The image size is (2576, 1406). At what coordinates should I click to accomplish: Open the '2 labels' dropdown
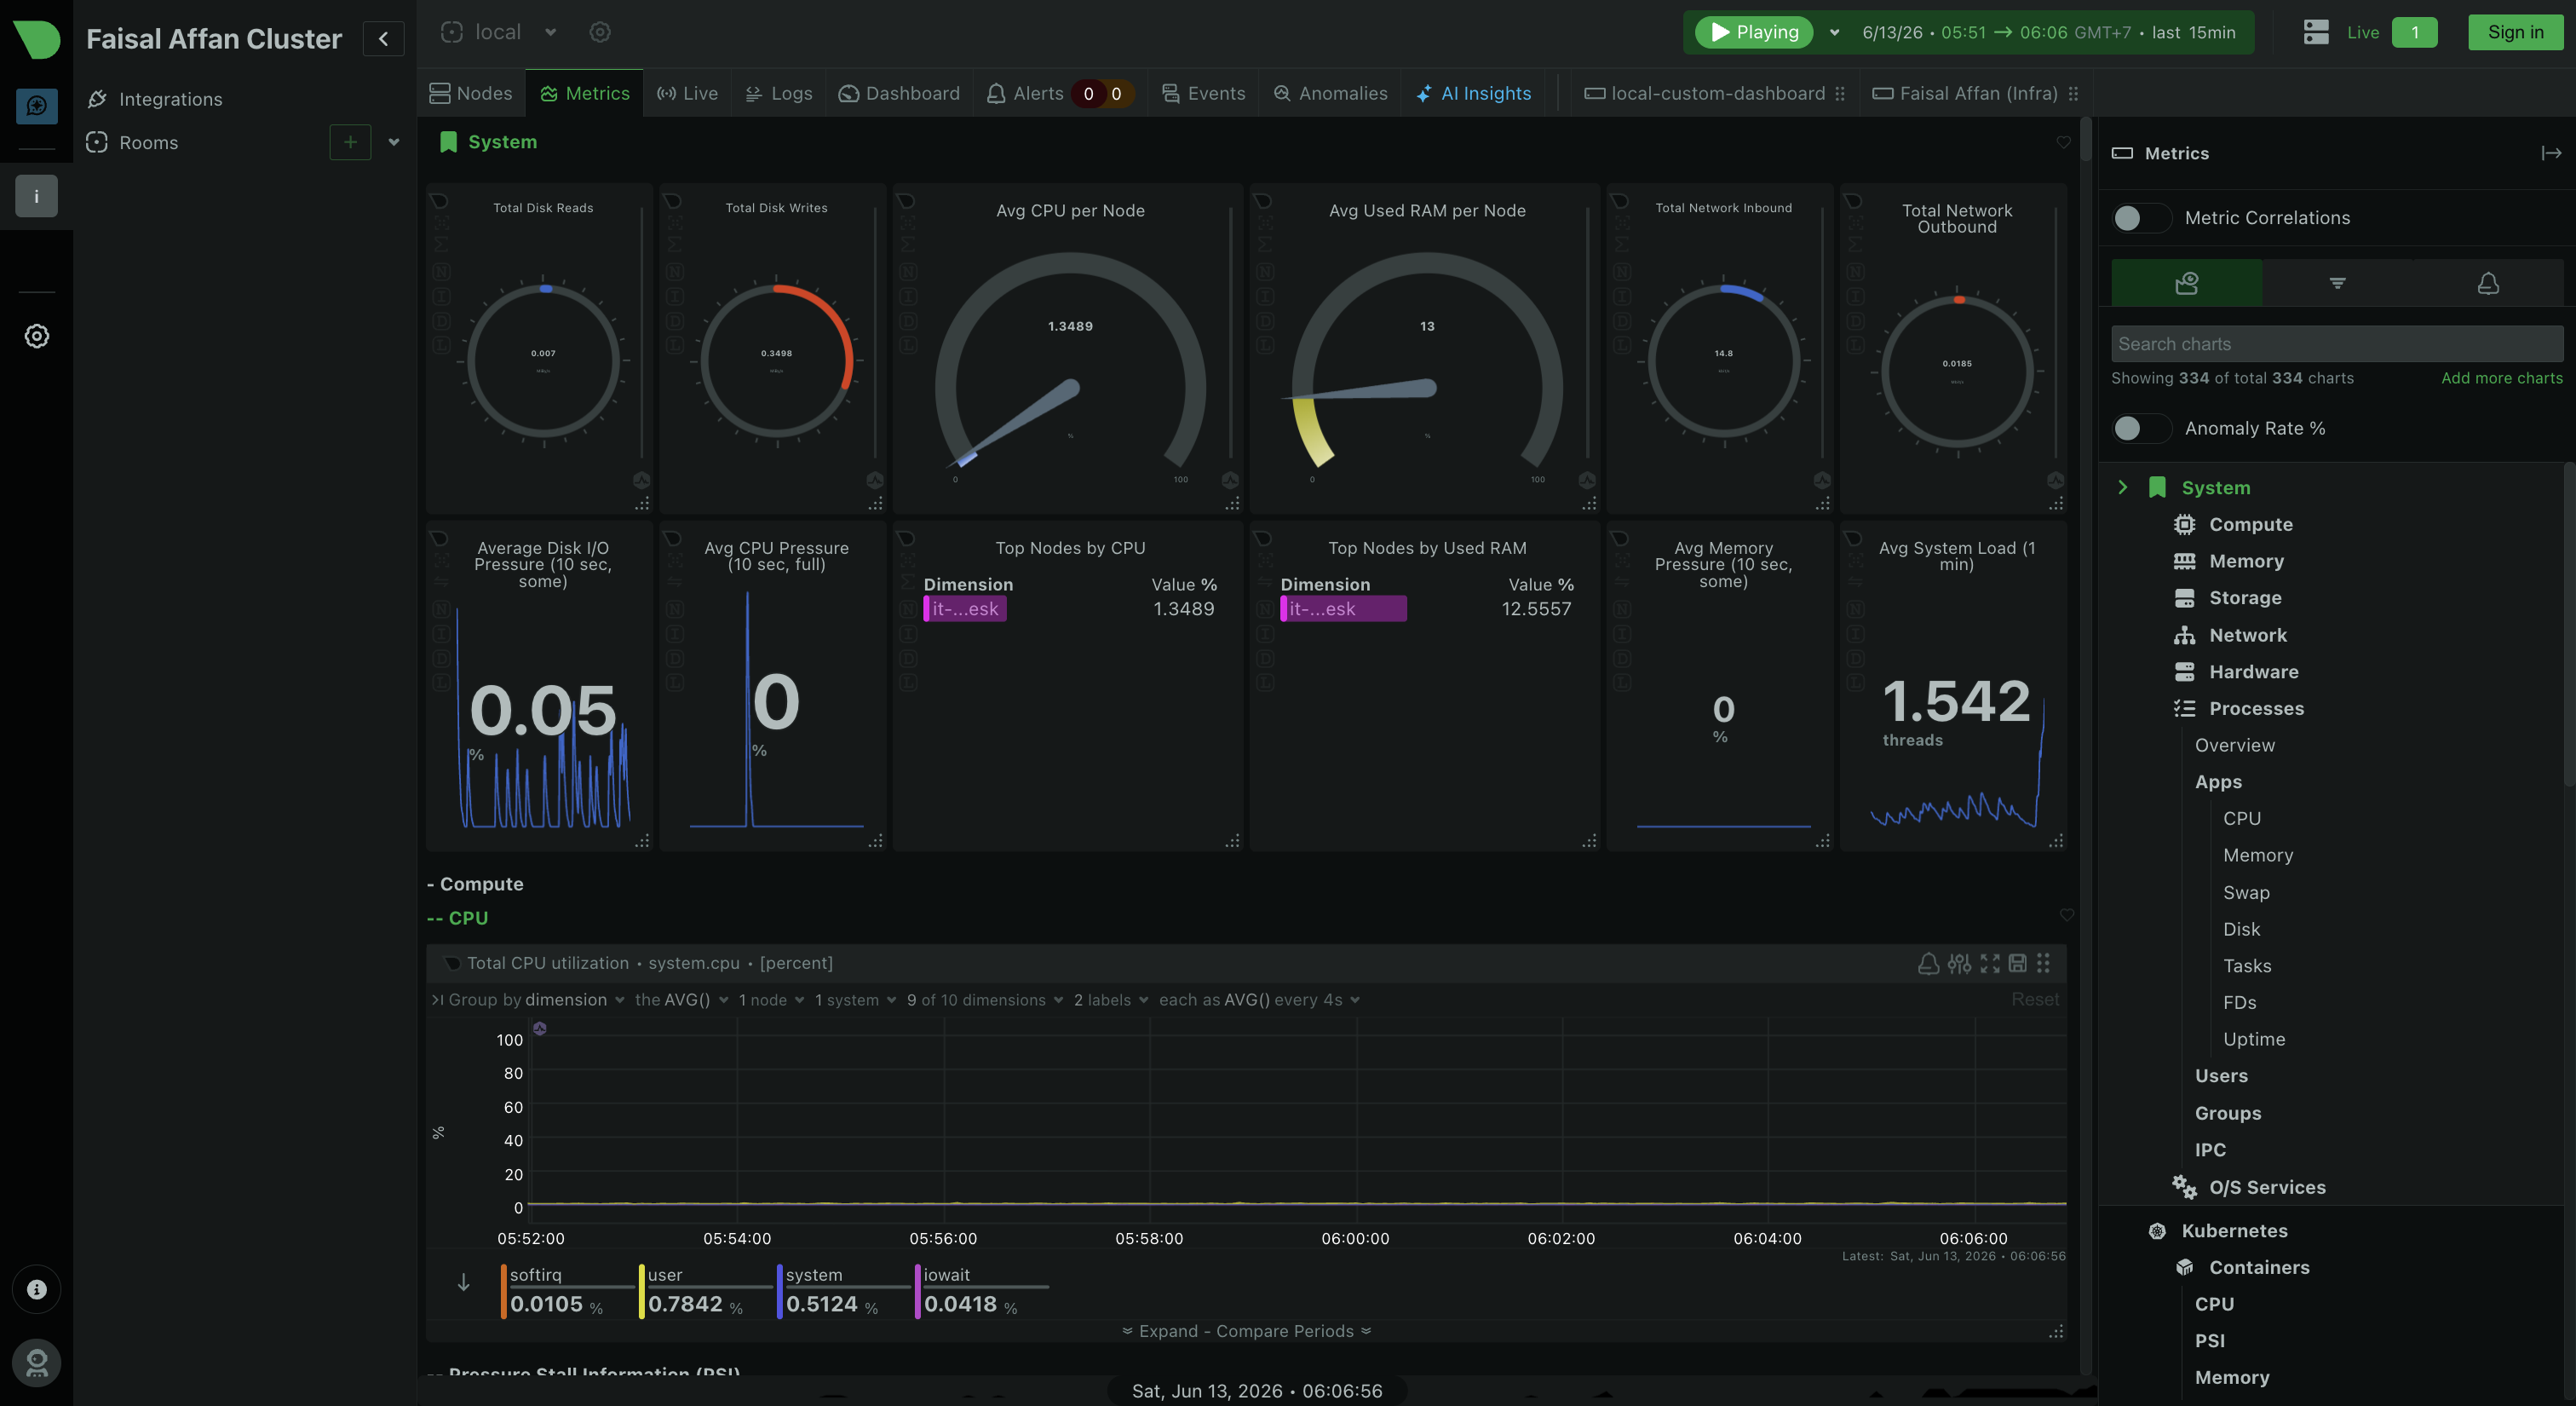click(1111, 1000)
